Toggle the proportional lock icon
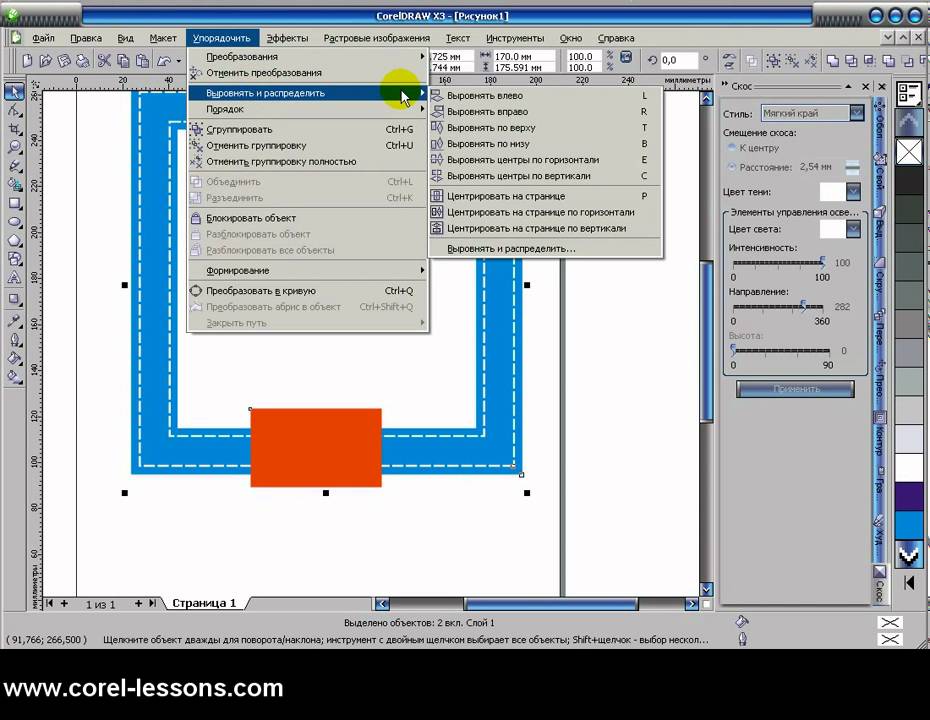 coord(626,57)
